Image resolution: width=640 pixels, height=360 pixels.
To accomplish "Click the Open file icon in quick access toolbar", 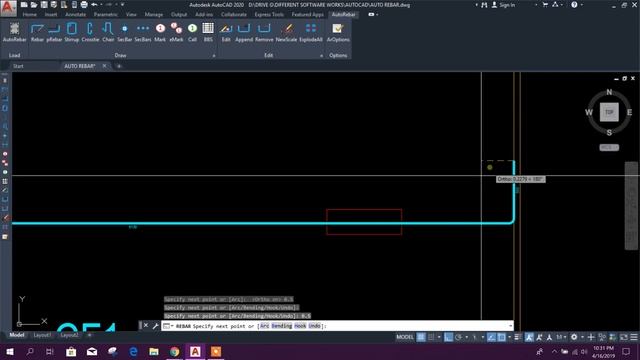I will (34, 5).
